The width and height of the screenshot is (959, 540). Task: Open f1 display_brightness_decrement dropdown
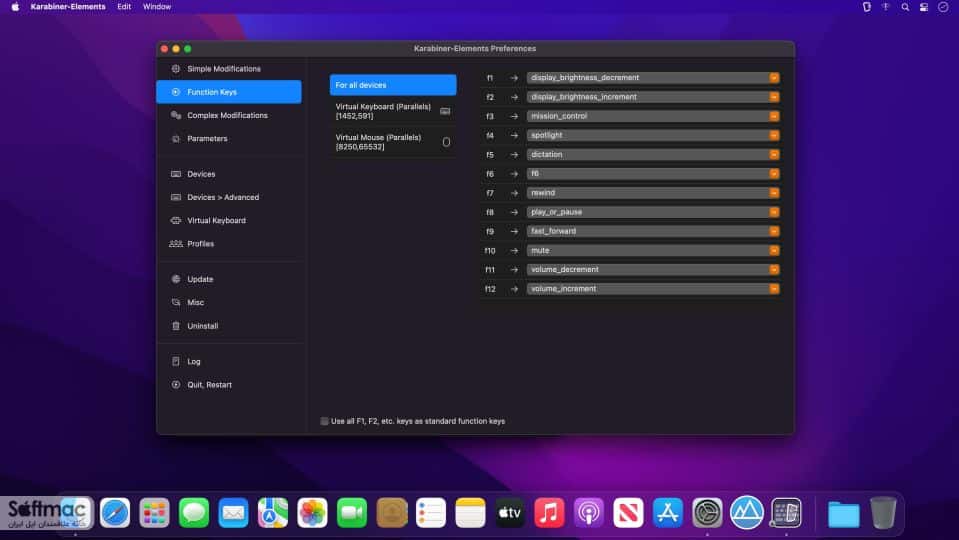pyautogui.click(x=653, y=78)
